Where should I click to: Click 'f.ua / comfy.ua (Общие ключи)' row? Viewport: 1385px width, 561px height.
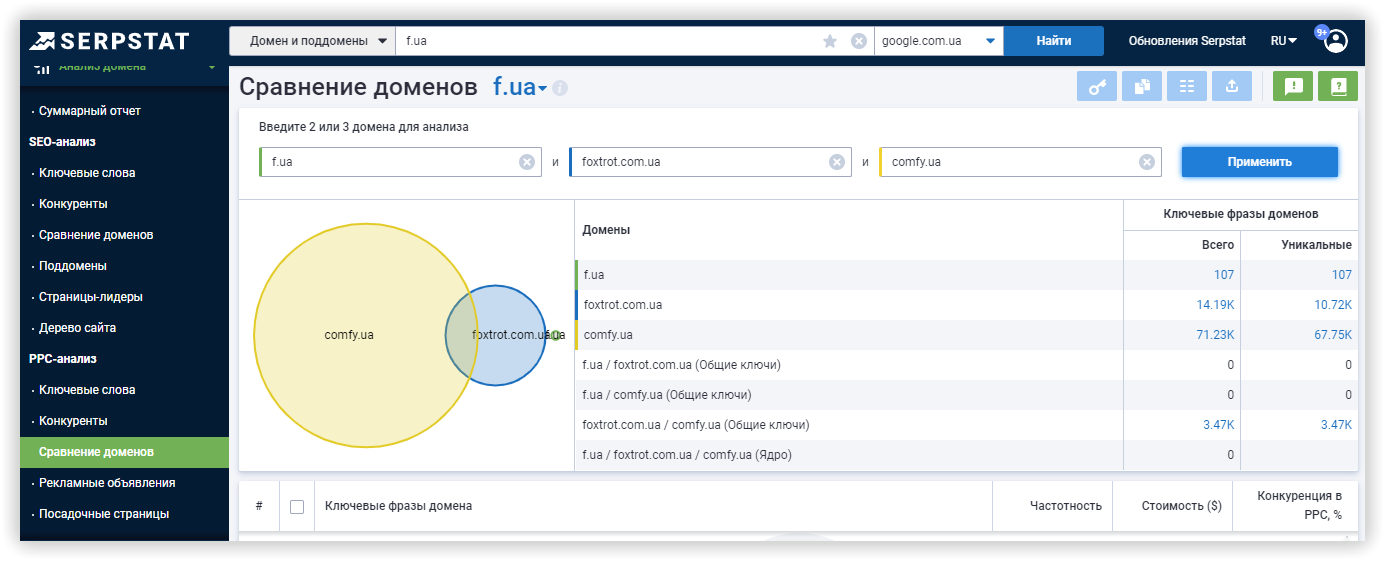[x=966, y=395]
